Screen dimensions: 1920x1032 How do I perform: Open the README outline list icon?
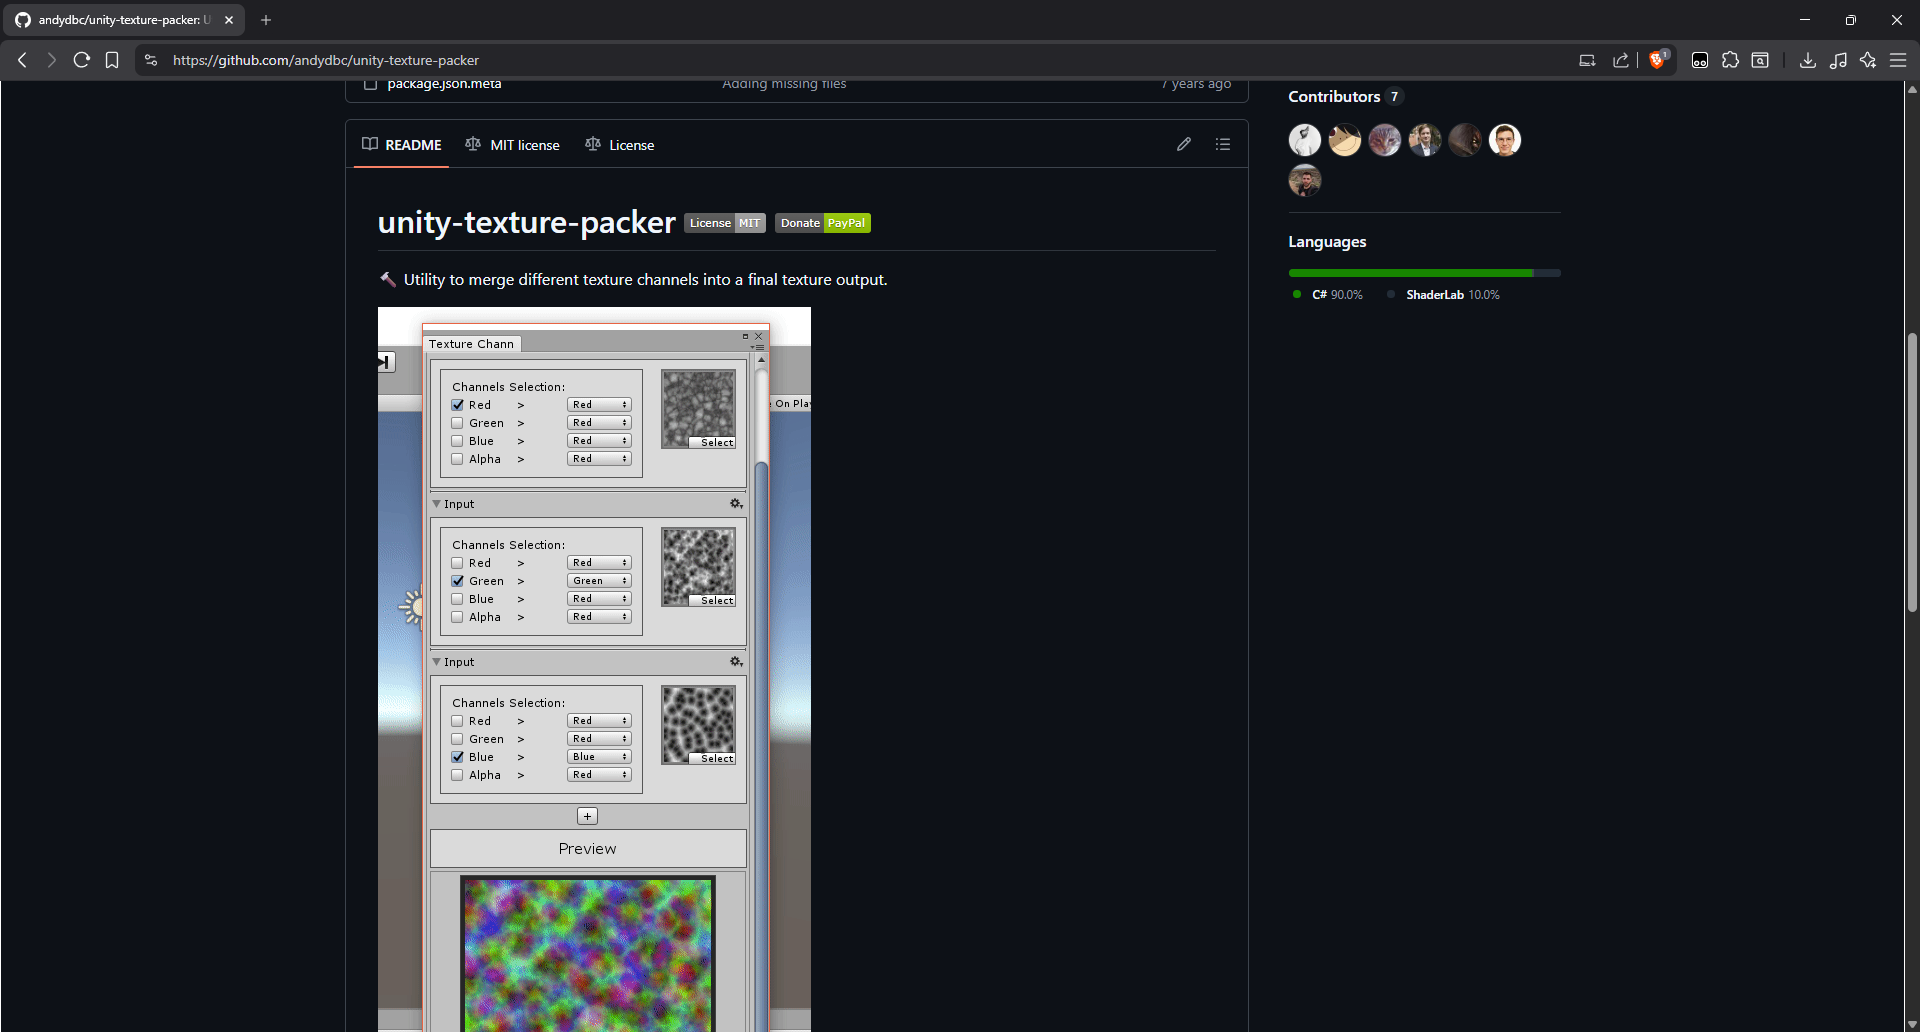coord(1223,144)
